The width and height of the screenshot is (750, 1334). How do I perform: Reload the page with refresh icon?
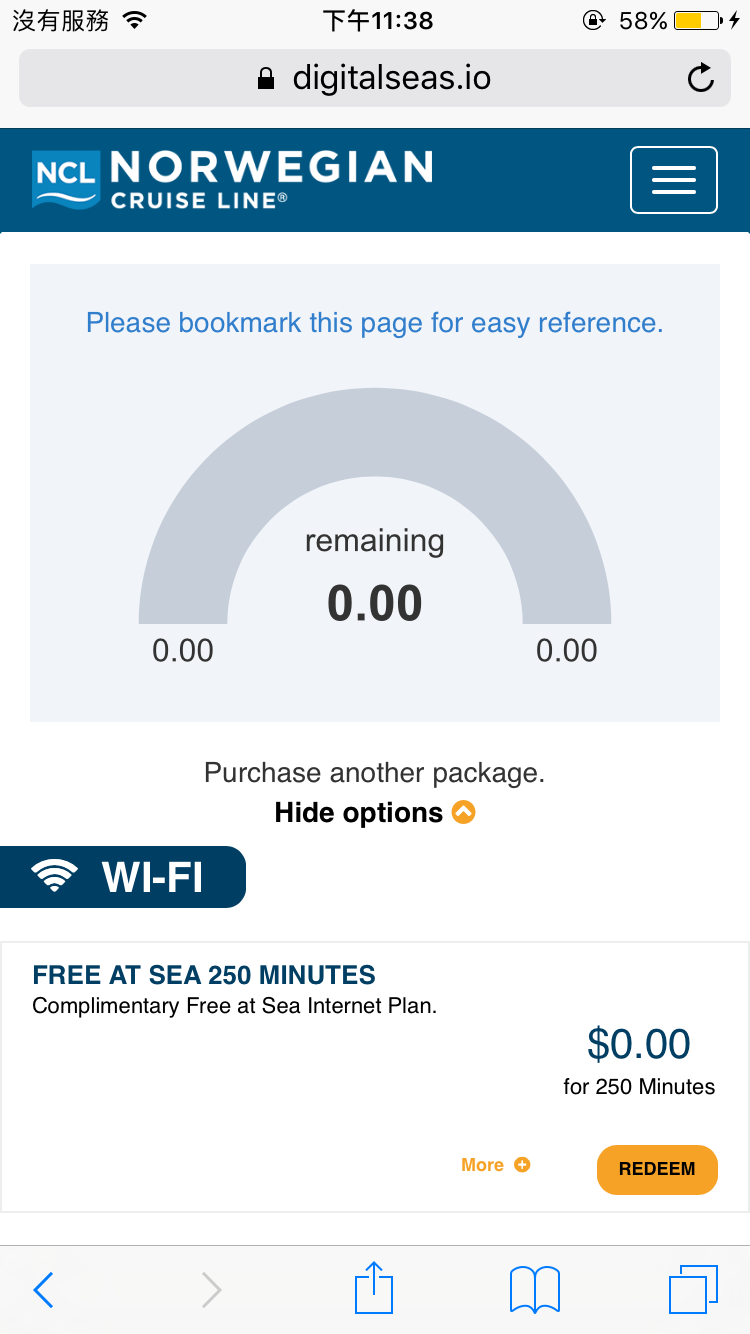pyautogui.click(x=701, y=78)
